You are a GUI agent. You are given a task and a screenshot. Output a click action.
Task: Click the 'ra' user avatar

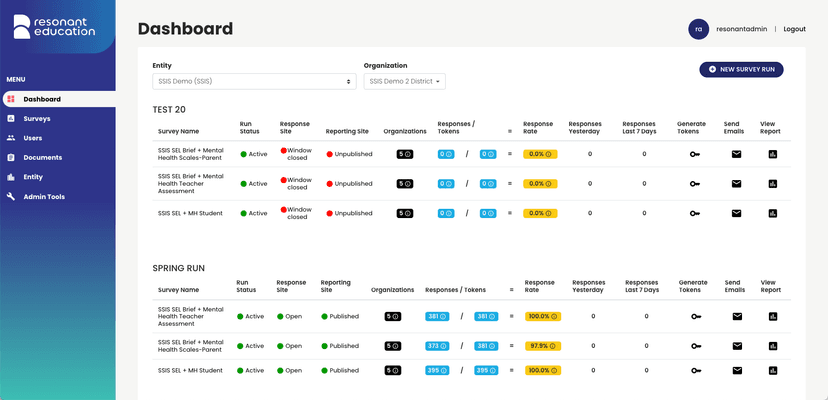698,29
